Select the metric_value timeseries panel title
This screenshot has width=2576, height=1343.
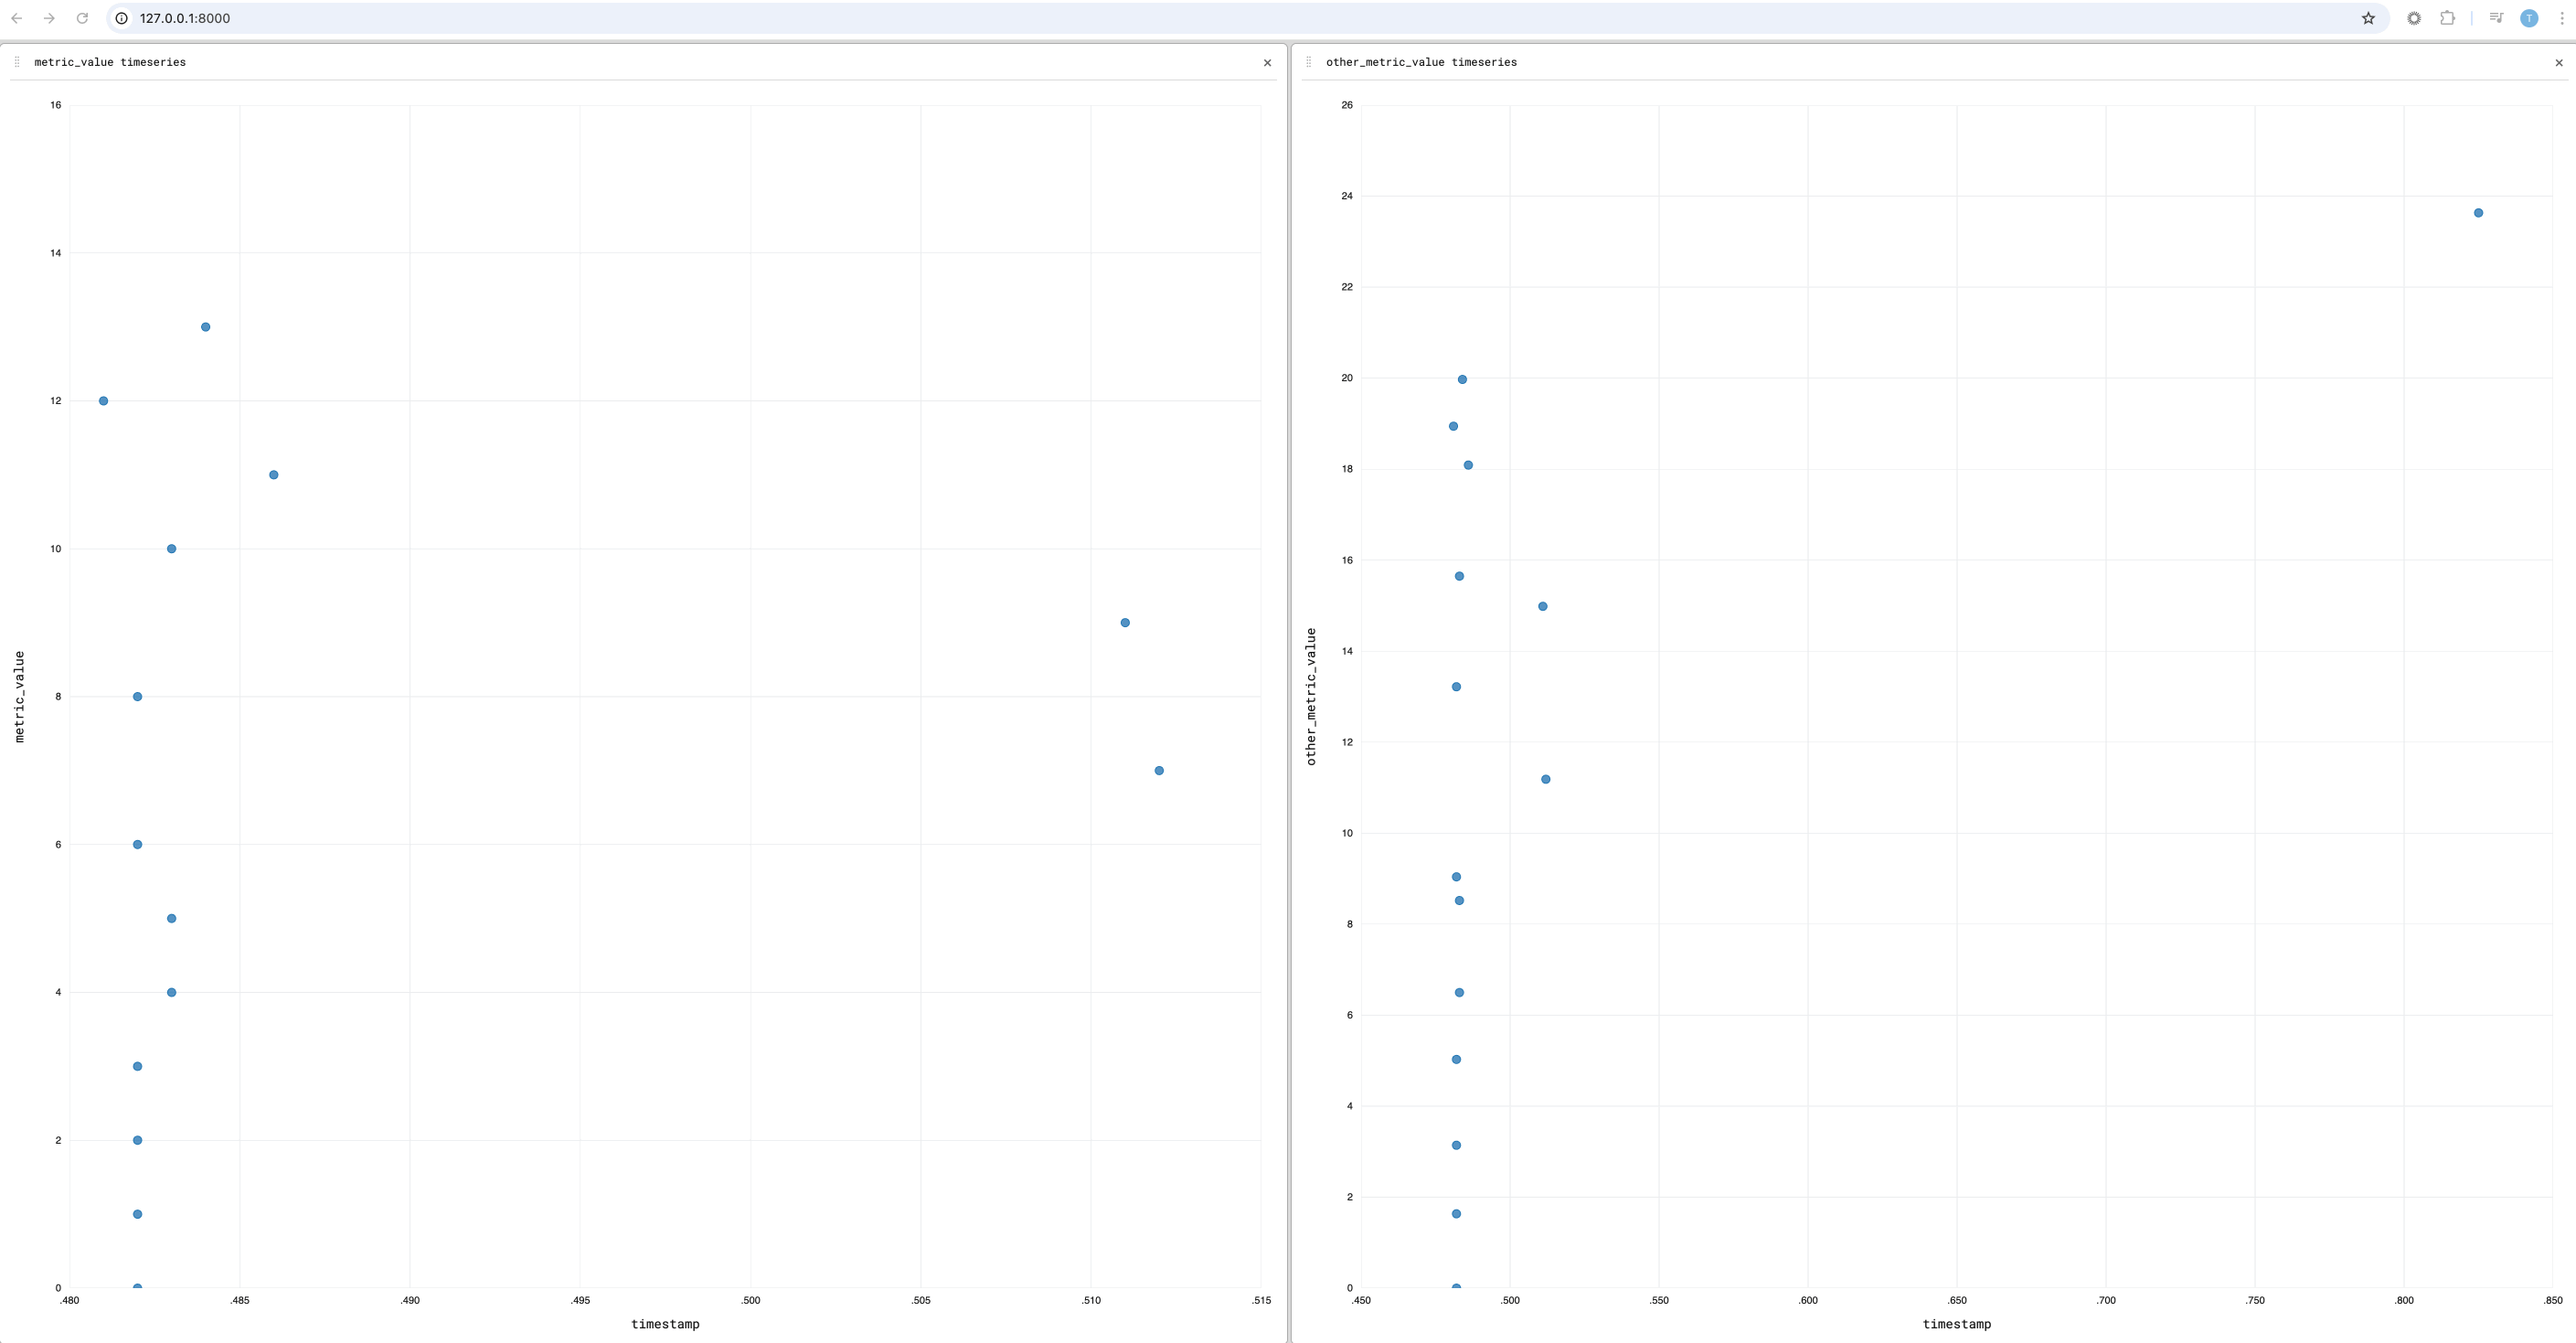tap(110, 62)
